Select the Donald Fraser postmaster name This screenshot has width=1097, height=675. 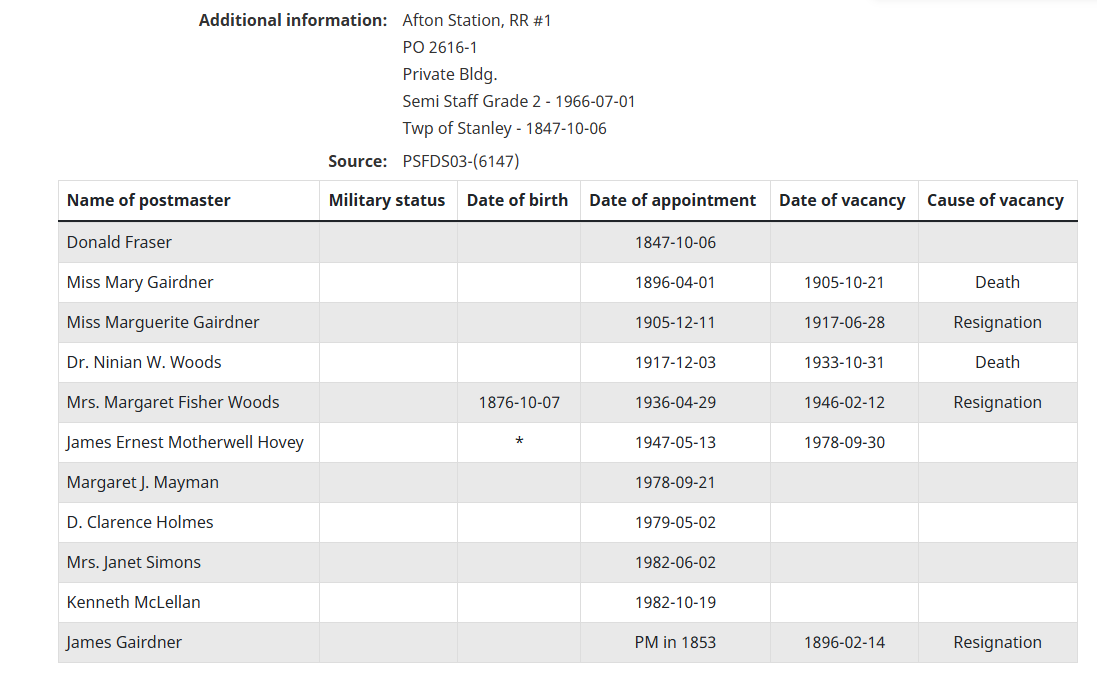[x=119, y=242]
